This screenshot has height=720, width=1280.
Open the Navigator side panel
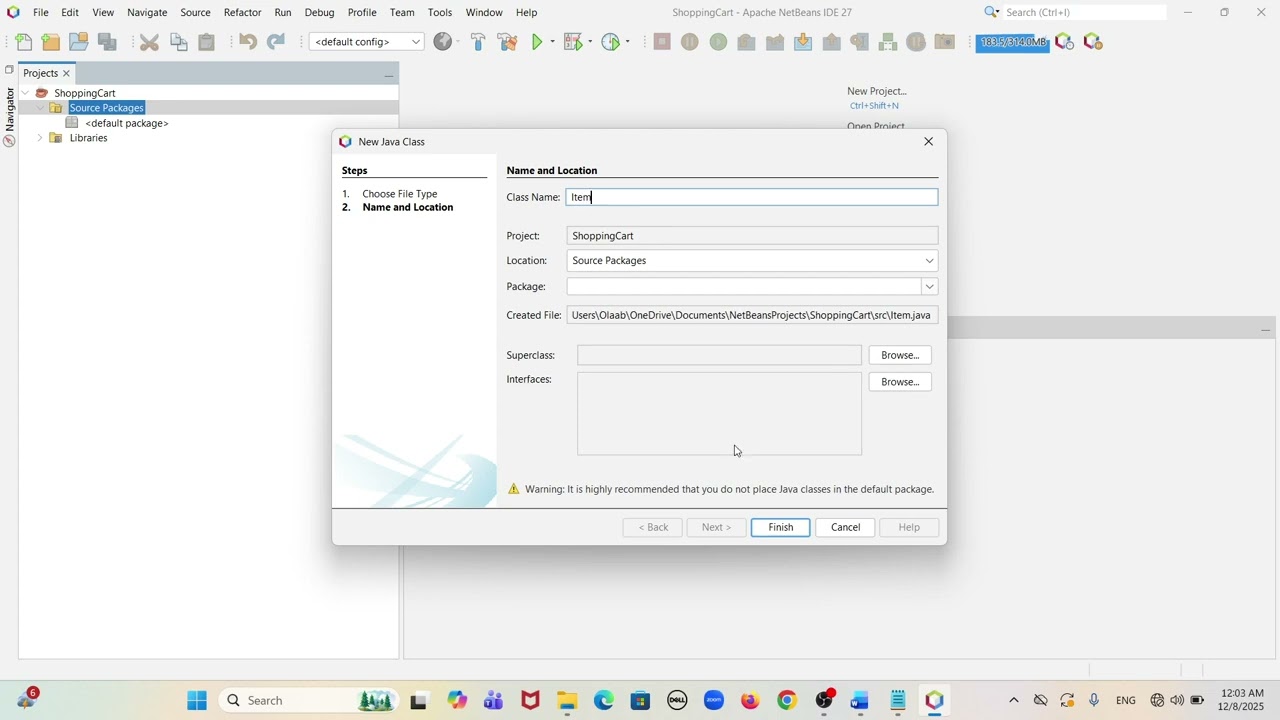point(9,110)
